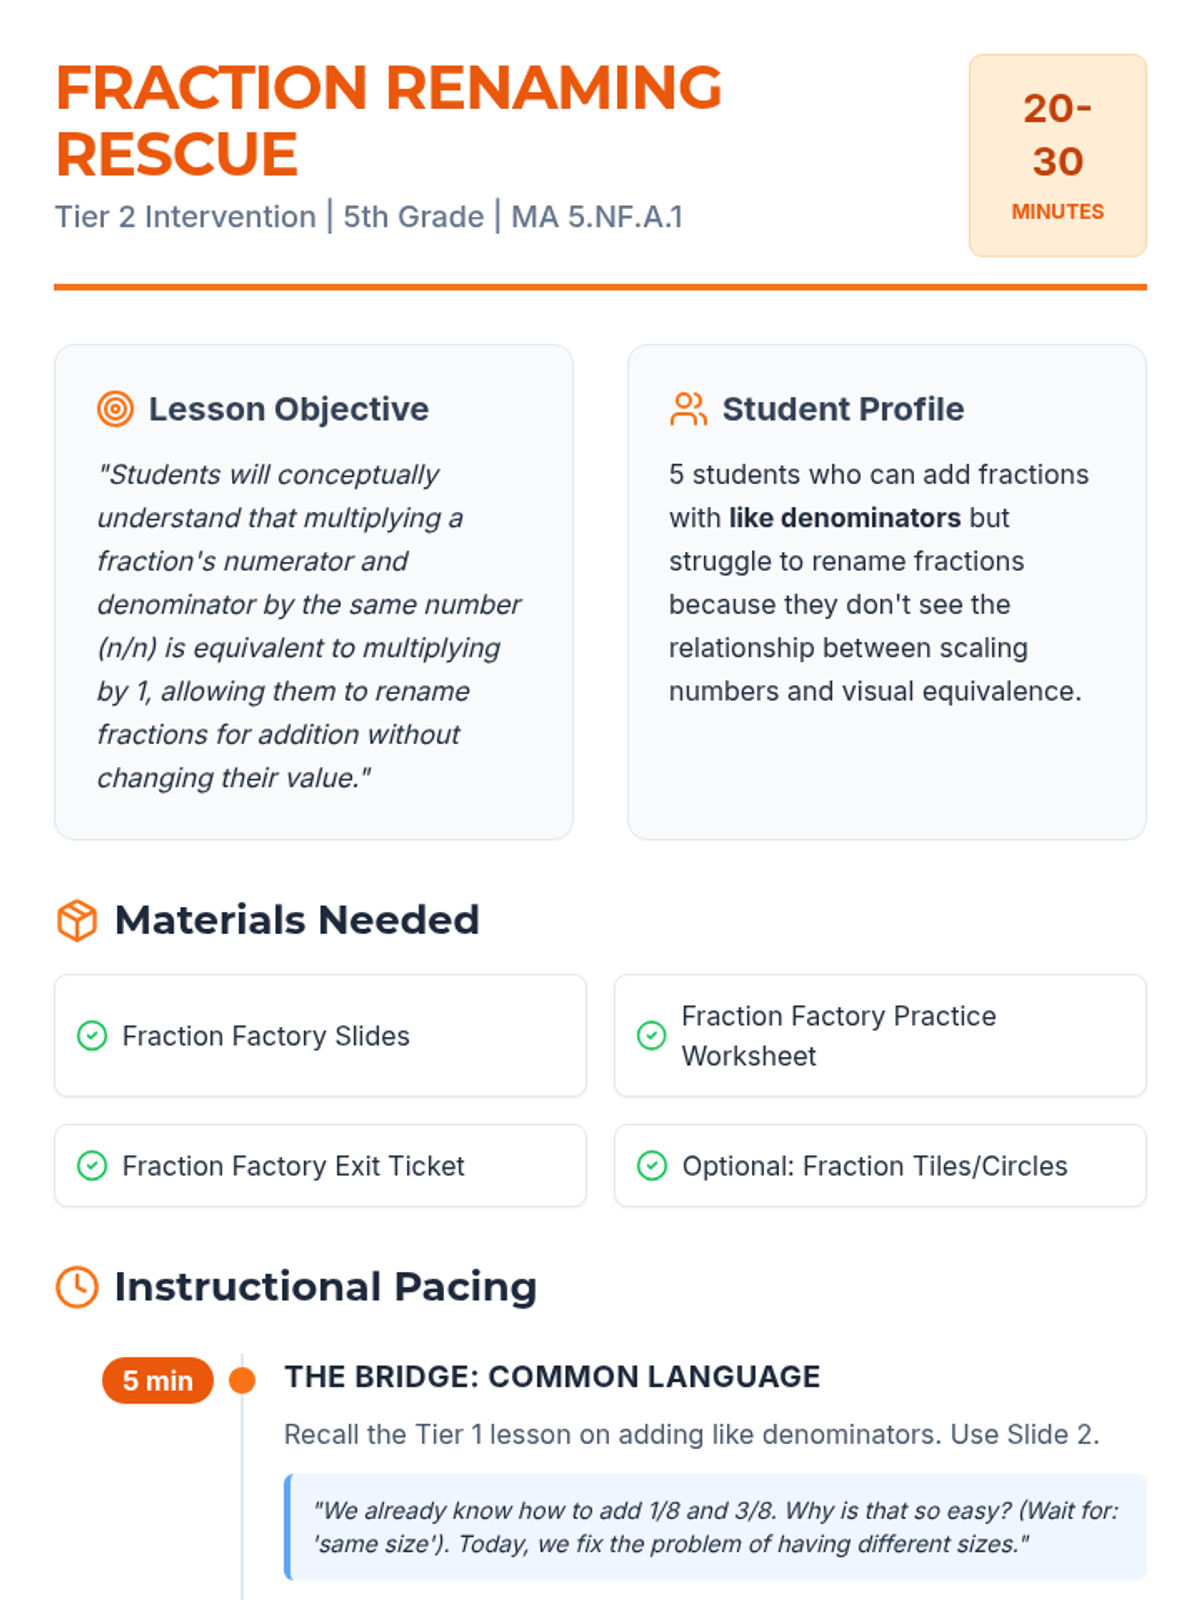Click check icon for Optional Fraction Tiles/Circles
The height and width of the screenshot is (1600, 1200).
coord(652,1166)
